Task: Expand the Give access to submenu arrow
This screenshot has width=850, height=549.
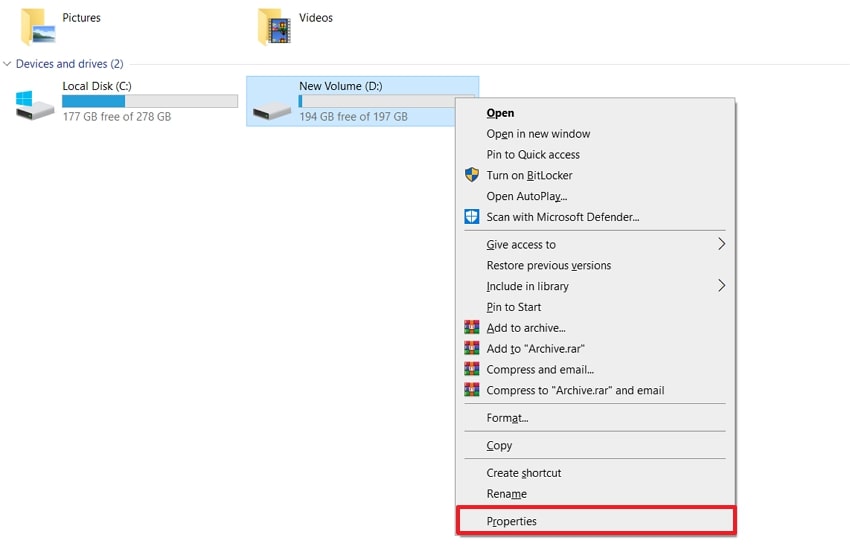Action: click(721, 244)
